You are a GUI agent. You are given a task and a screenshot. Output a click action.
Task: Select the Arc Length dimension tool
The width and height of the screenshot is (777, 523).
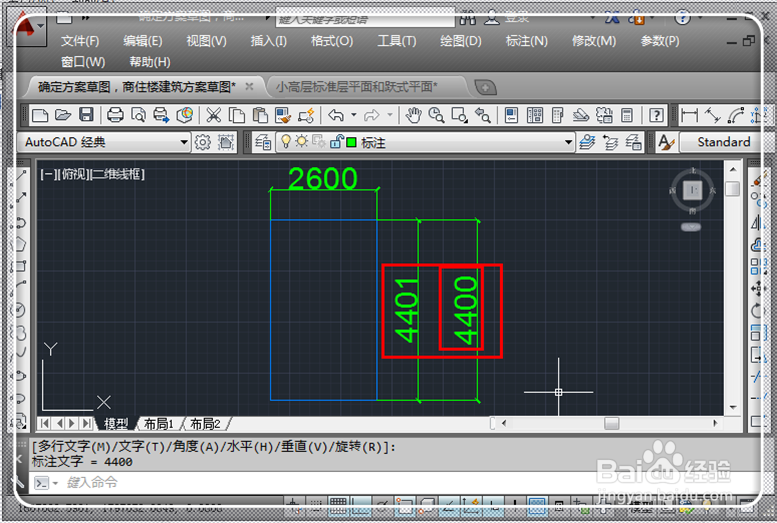(x=736, y=116)
